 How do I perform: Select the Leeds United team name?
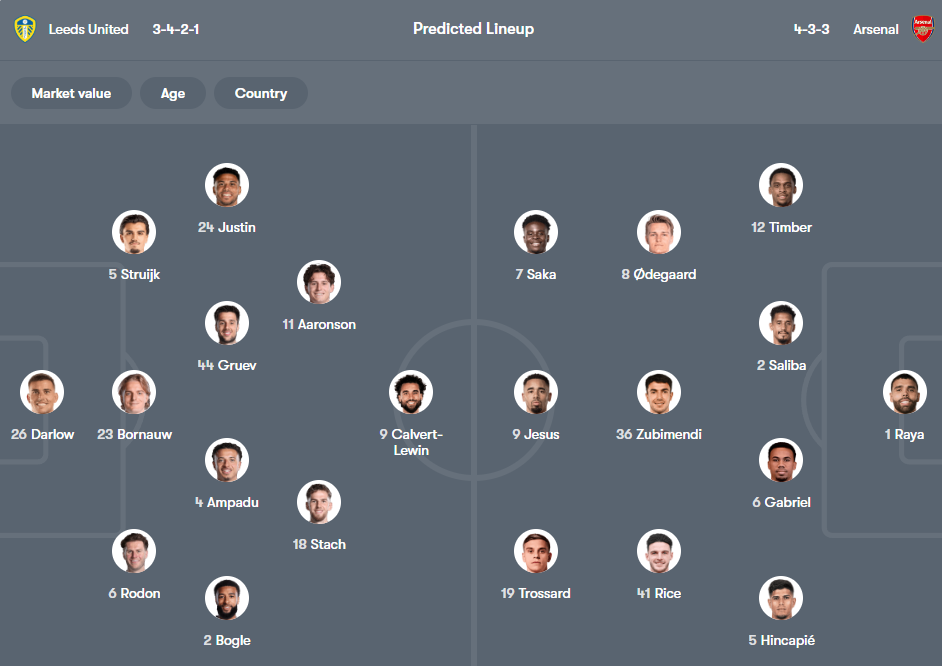(x=86, y=29)
